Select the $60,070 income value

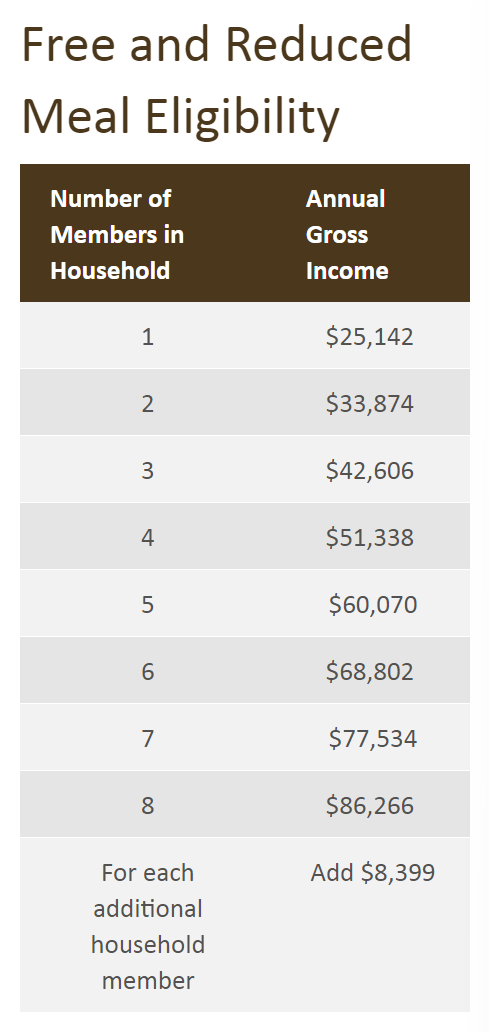pyautogui.click(x=373, y=604)
